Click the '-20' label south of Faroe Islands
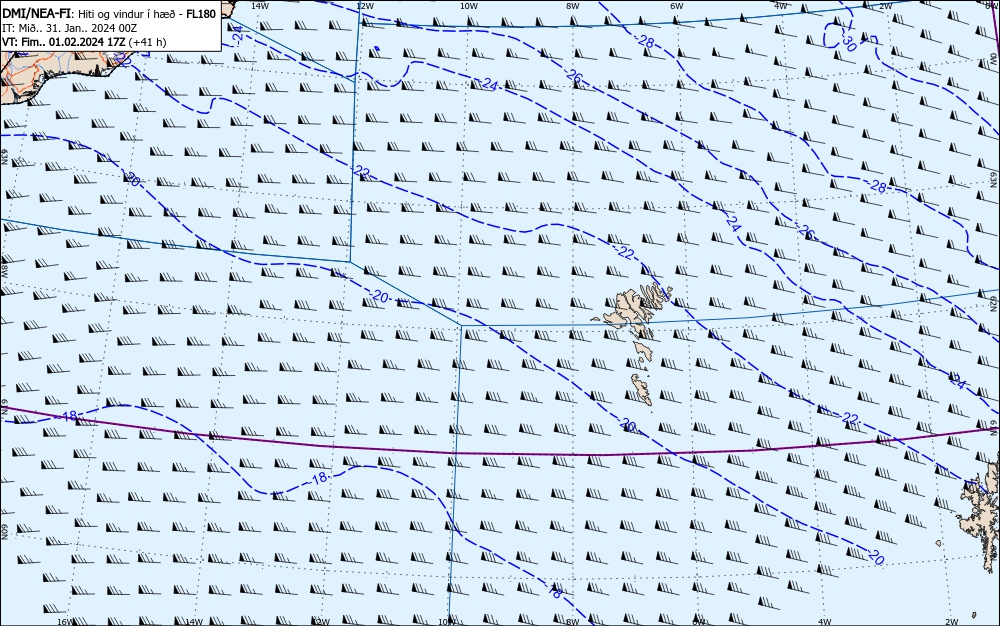The height and width of the screenshot is (626, 1000). click(x=628, y=425)
